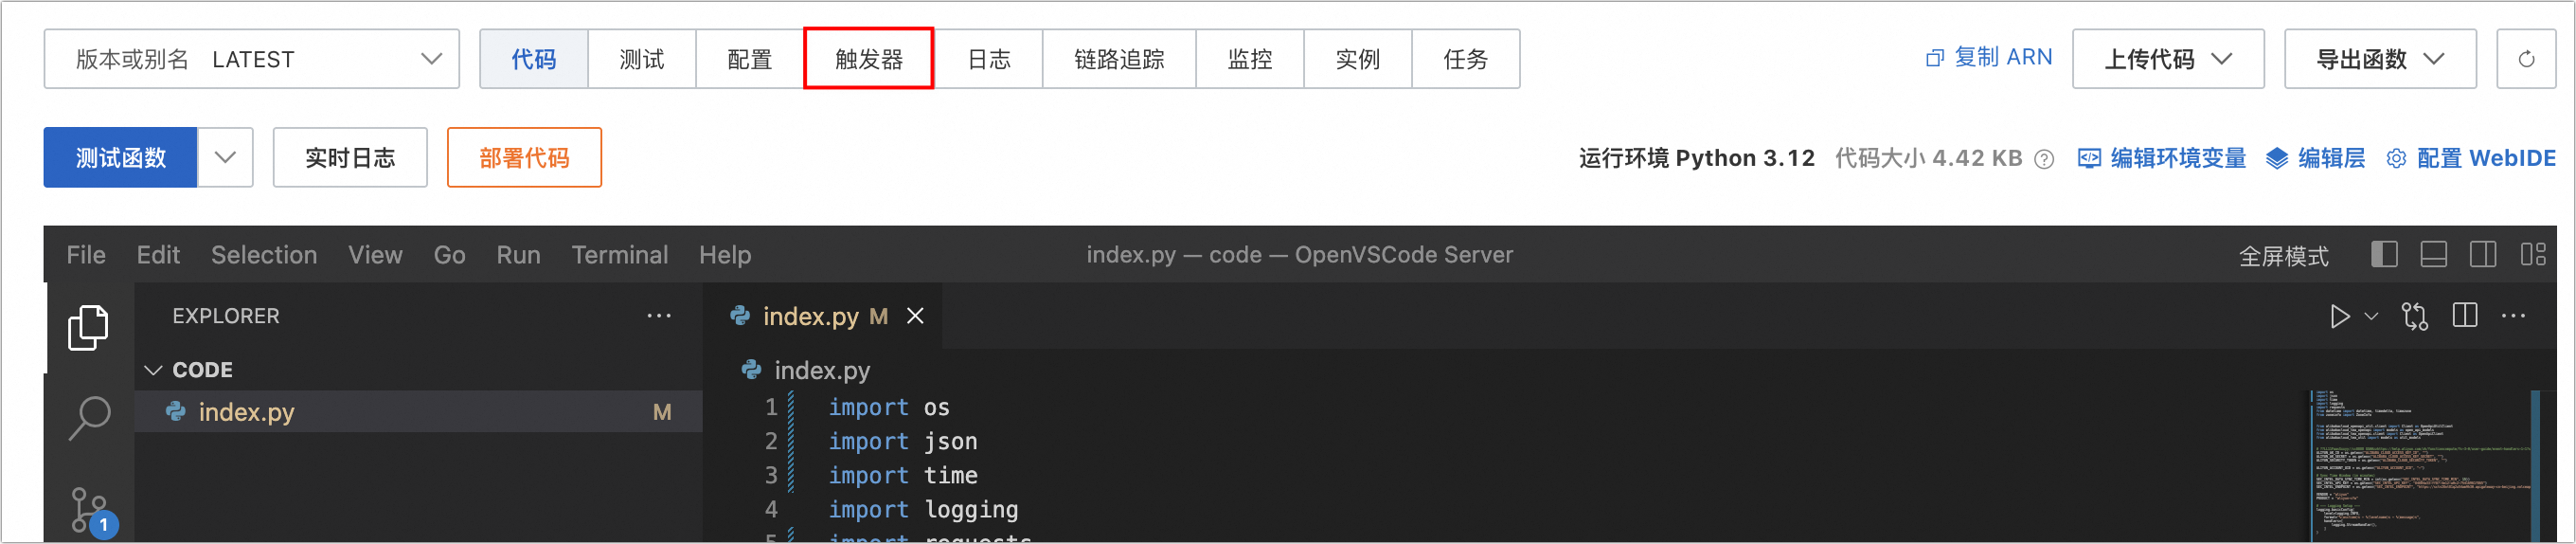Toggle secondary side bar layout icon
Viewport: 2576px width, 544px height.
(x=2483, y=255)
